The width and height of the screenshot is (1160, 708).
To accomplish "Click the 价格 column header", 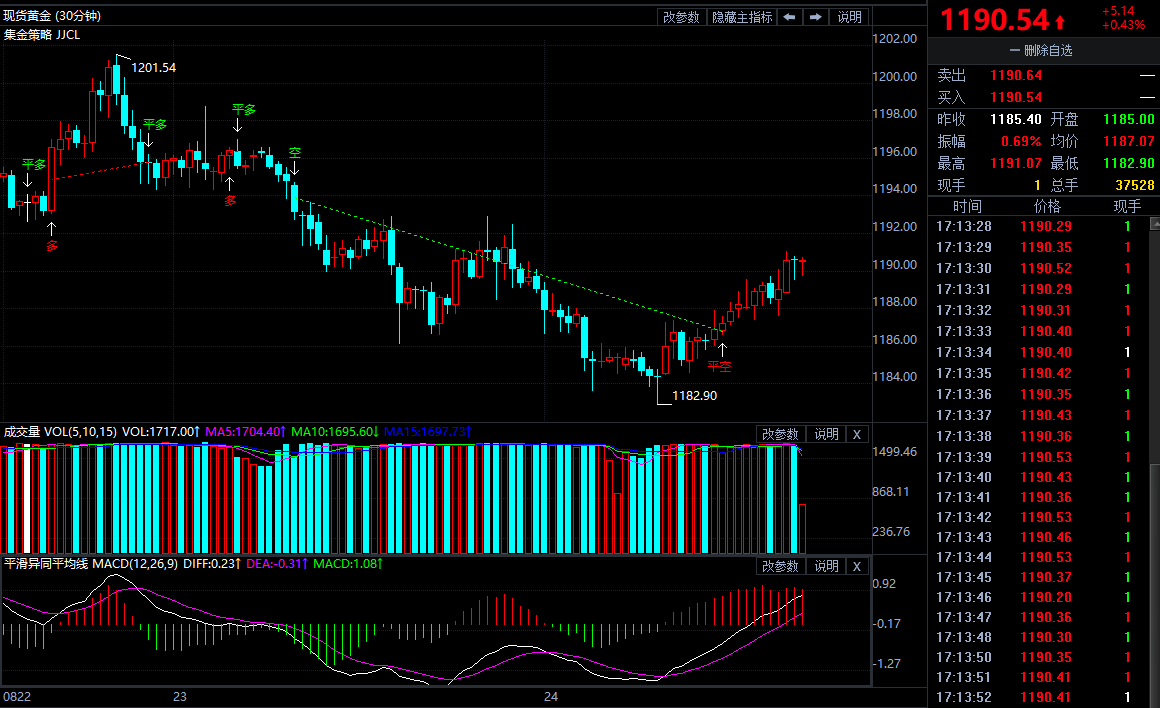I will tap(1047, 206).
